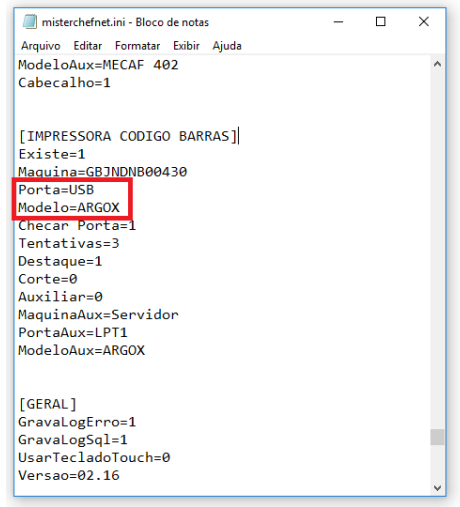
Task: Minimize the Bloco de notas window
Action: (338, 22)
